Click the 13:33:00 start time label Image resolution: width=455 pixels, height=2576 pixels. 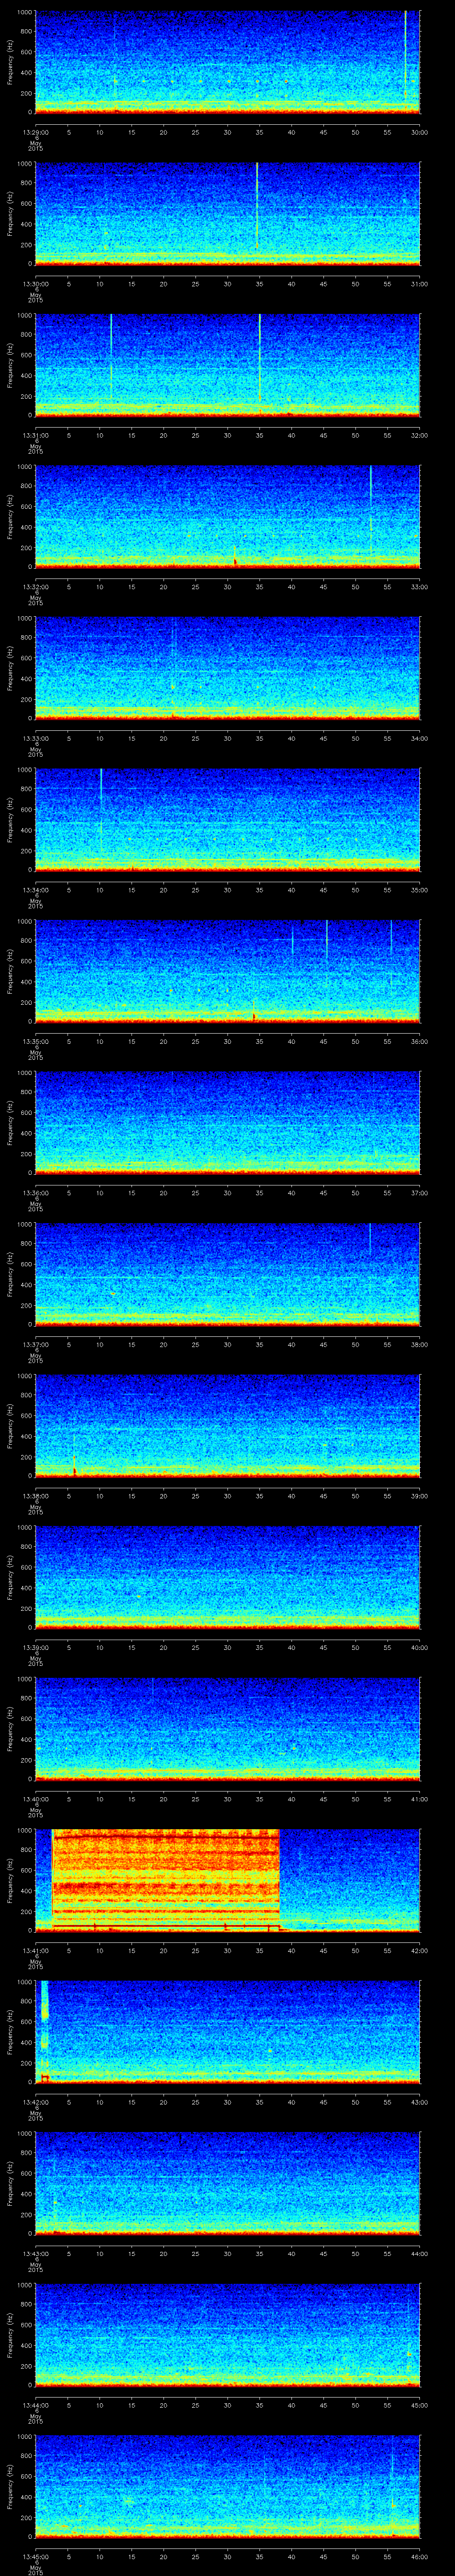coord(35,738)
